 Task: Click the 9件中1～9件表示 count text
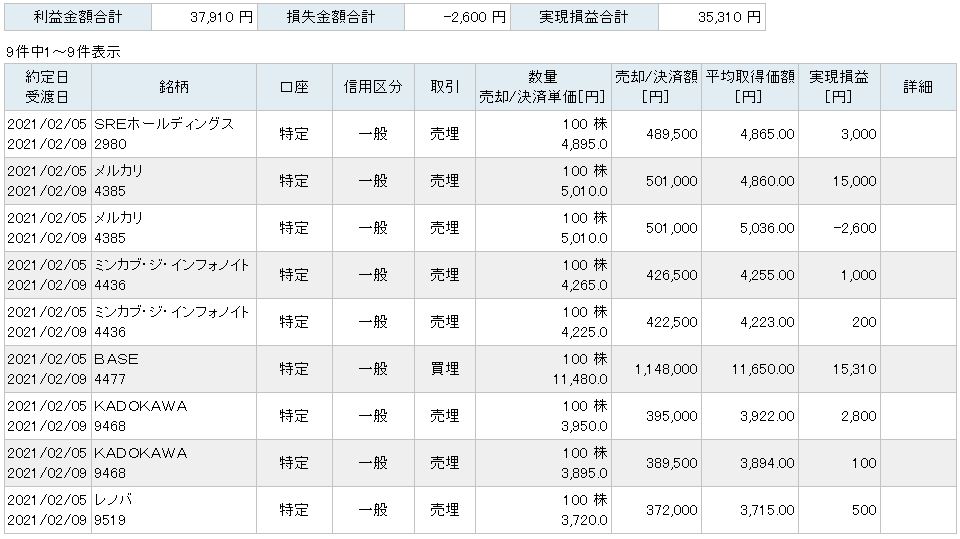pos(63,53)
